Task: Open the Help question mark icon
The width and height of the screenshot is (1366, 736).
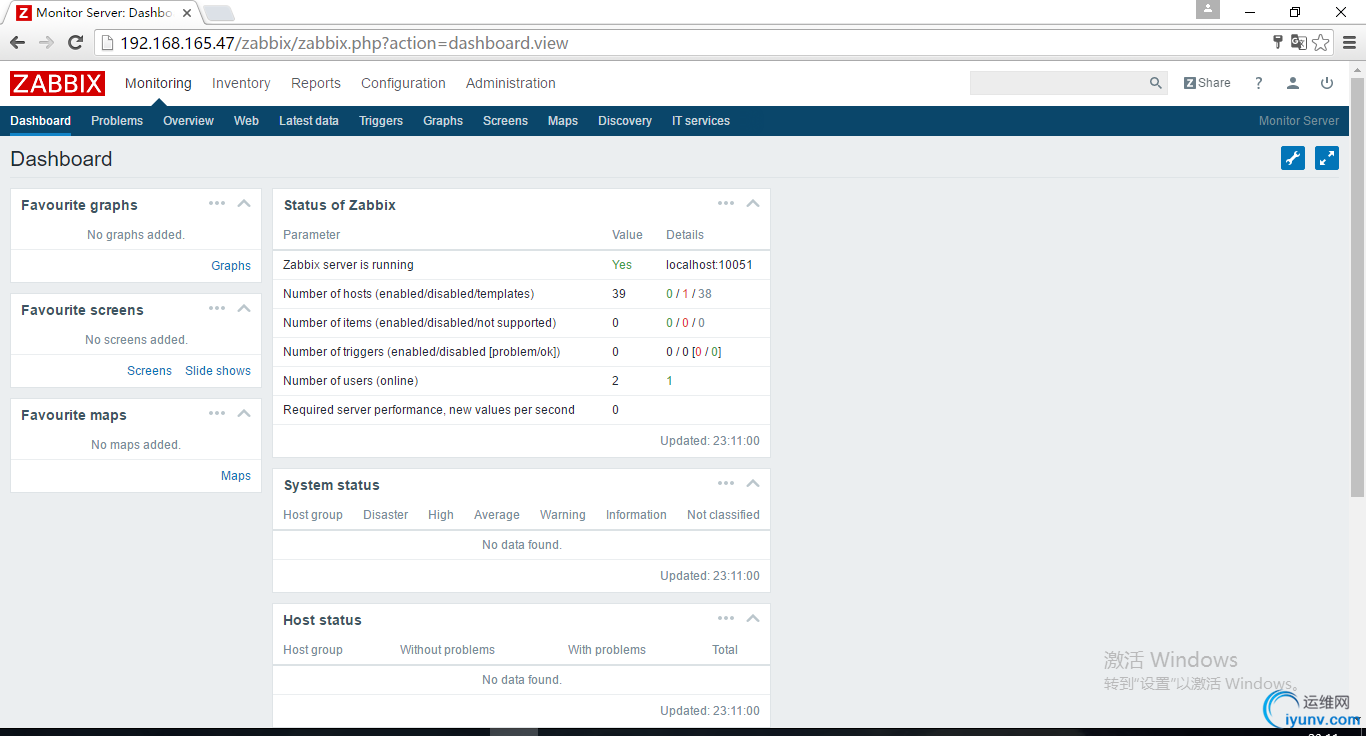Action: [x=1259, y=83]
